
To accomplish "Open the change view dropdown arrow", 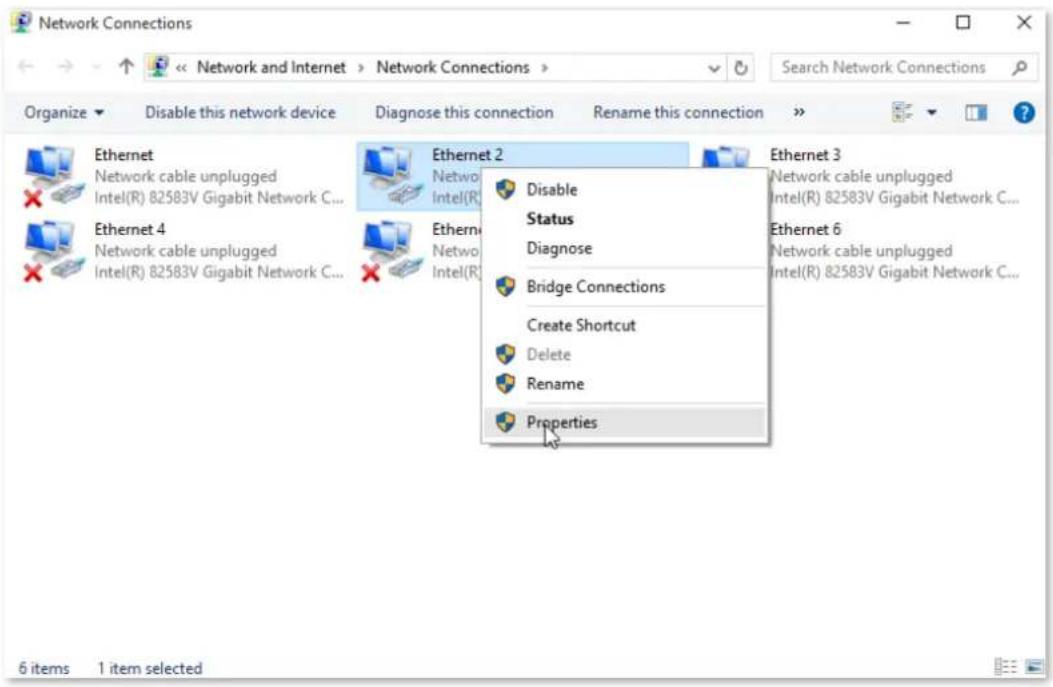I will [x=931, y=112].
